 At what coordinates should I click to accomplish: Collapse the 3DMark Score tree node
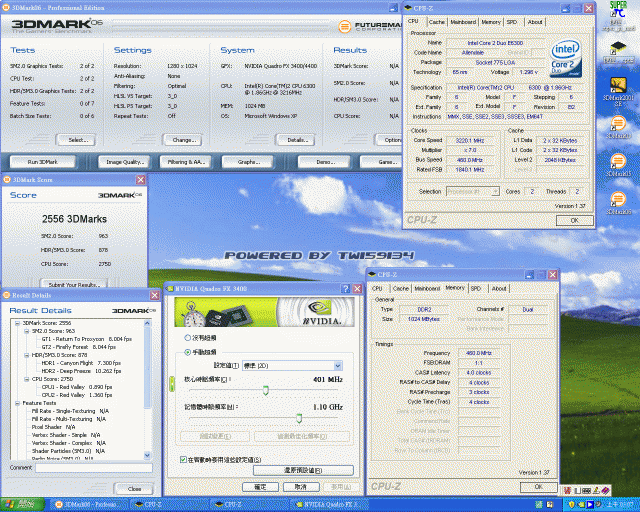pos(18,323)
